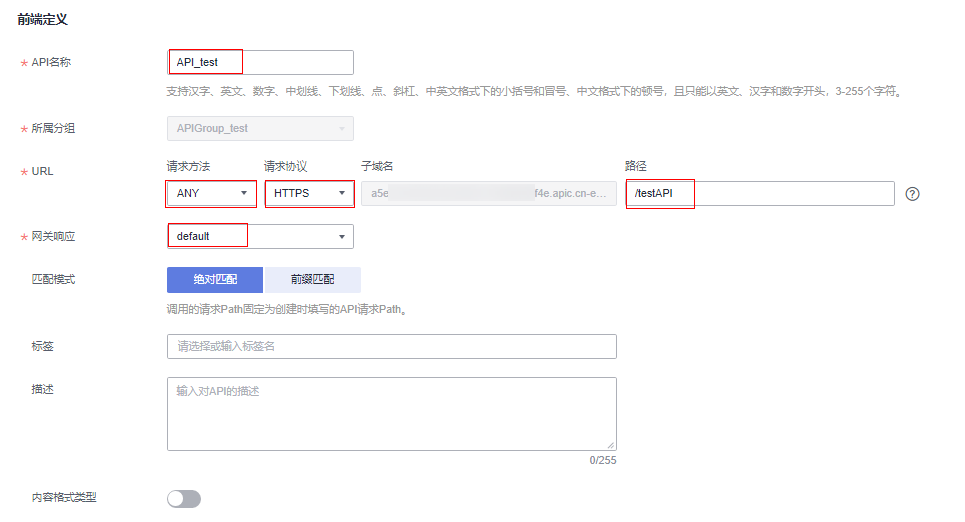Click the 内容格式类型 label text

[x=64, y=496]
